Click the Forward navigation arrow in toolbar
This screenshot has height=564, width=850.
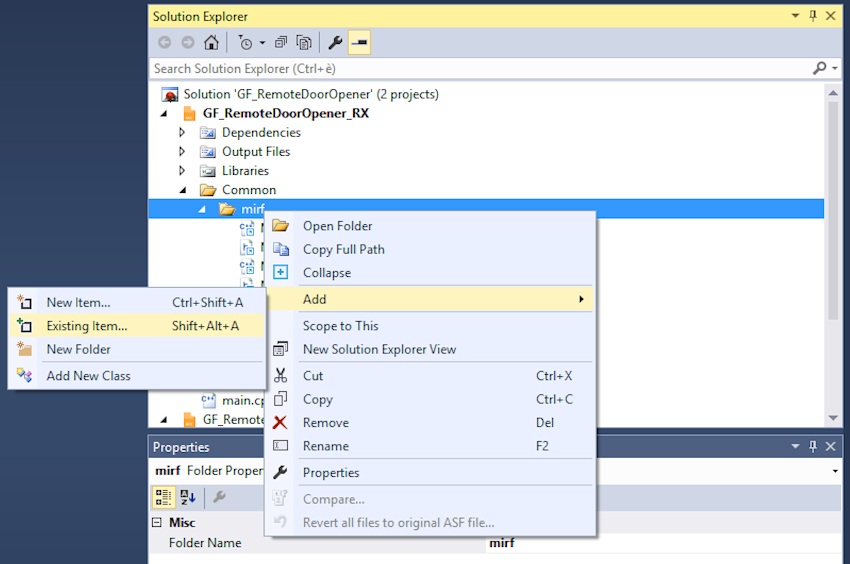coord(188,42)
